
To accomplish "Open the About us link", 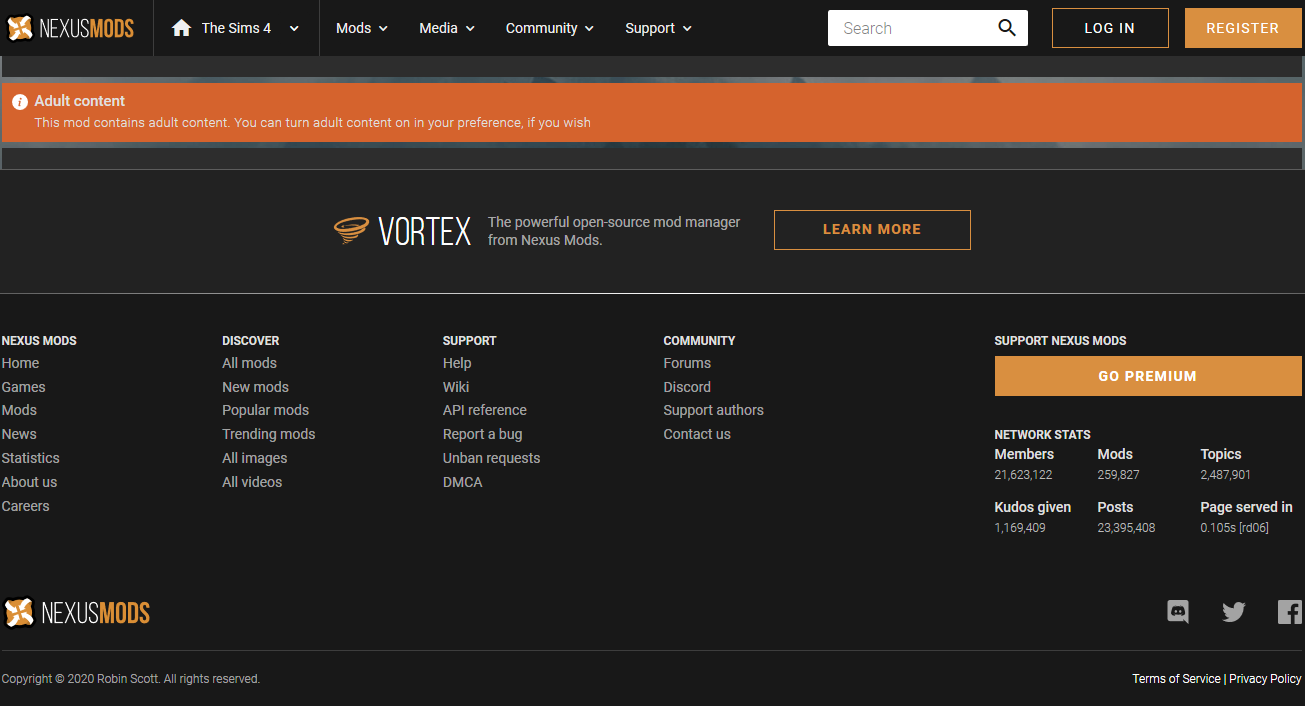I will 29,482.
